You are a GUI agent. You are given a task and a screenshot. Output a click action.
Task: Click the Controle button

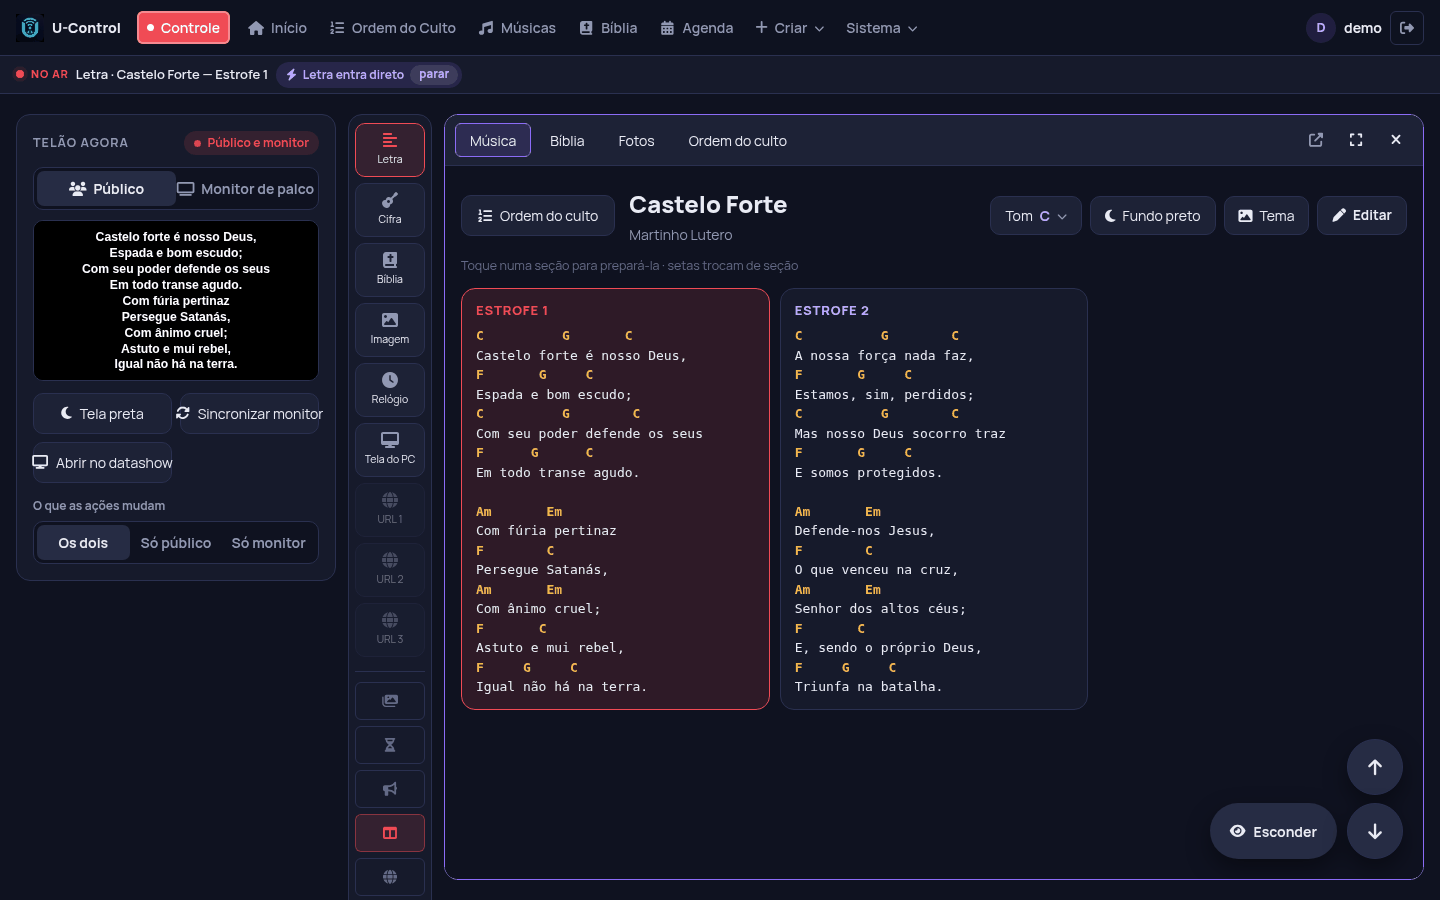(x=183, y=28)
